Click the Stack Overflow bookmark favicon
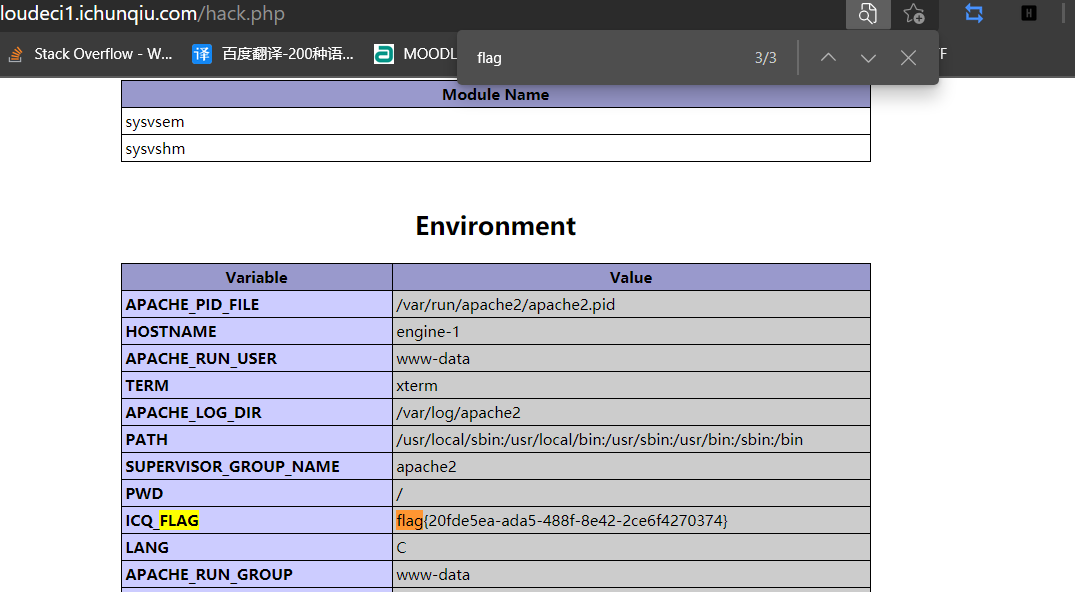 click(16, 54)
